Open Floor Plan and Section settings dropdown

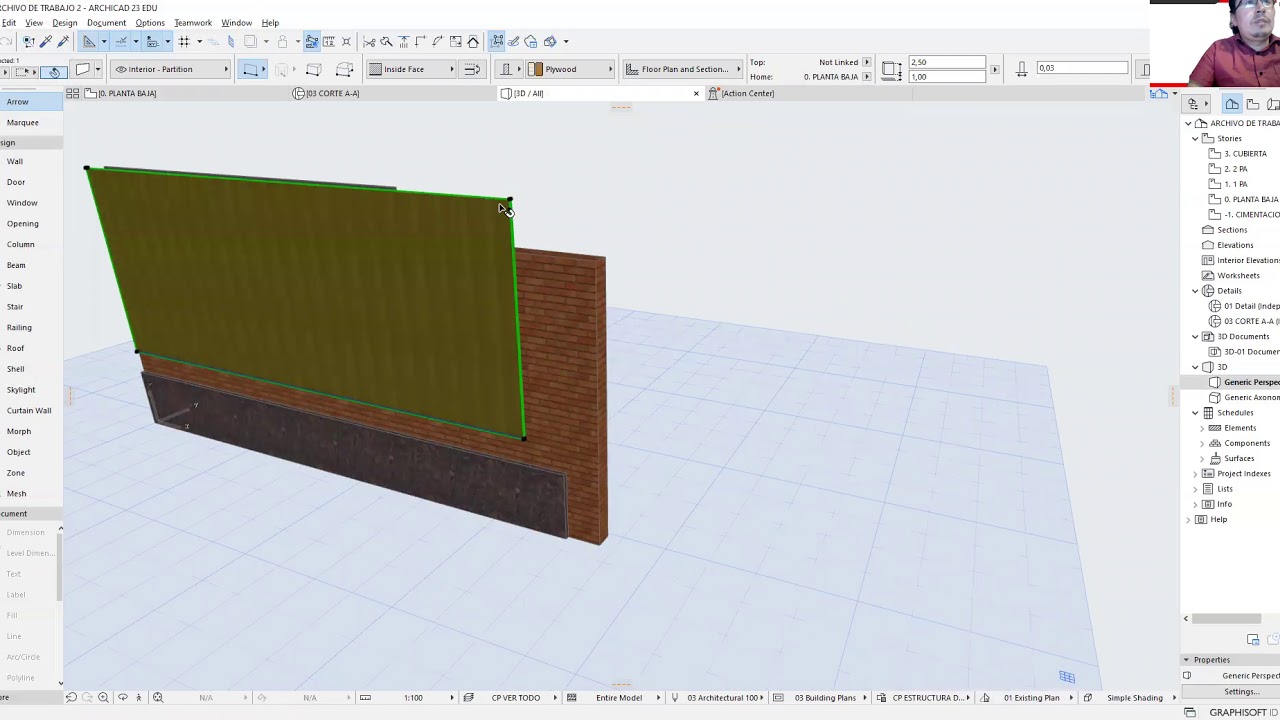tap(683, 69)
